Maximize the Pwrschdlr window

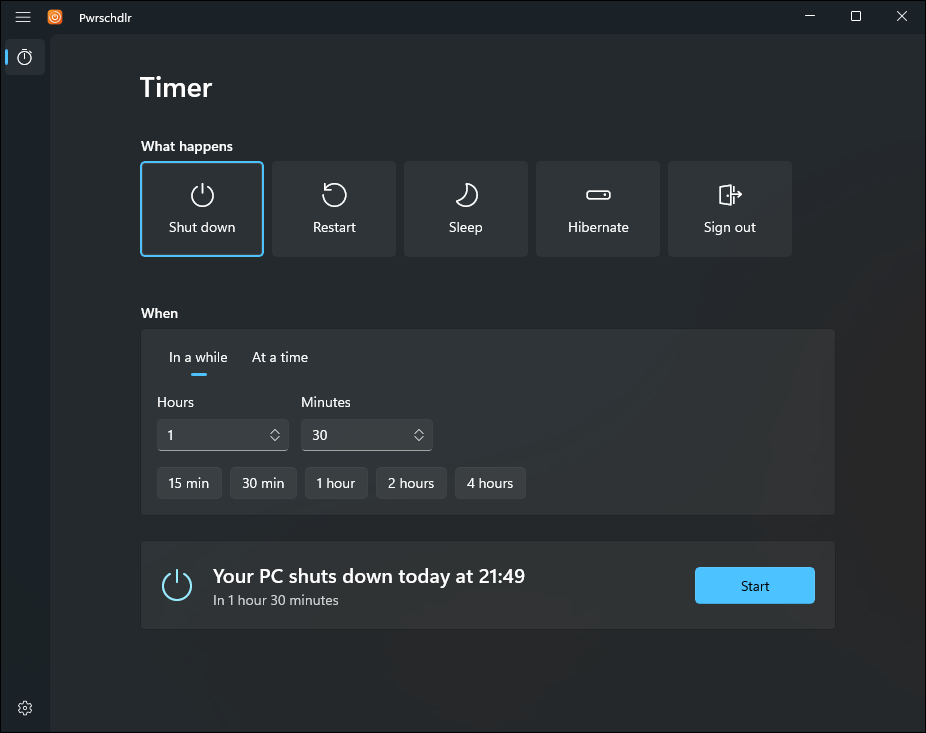[x=856, y=17]
